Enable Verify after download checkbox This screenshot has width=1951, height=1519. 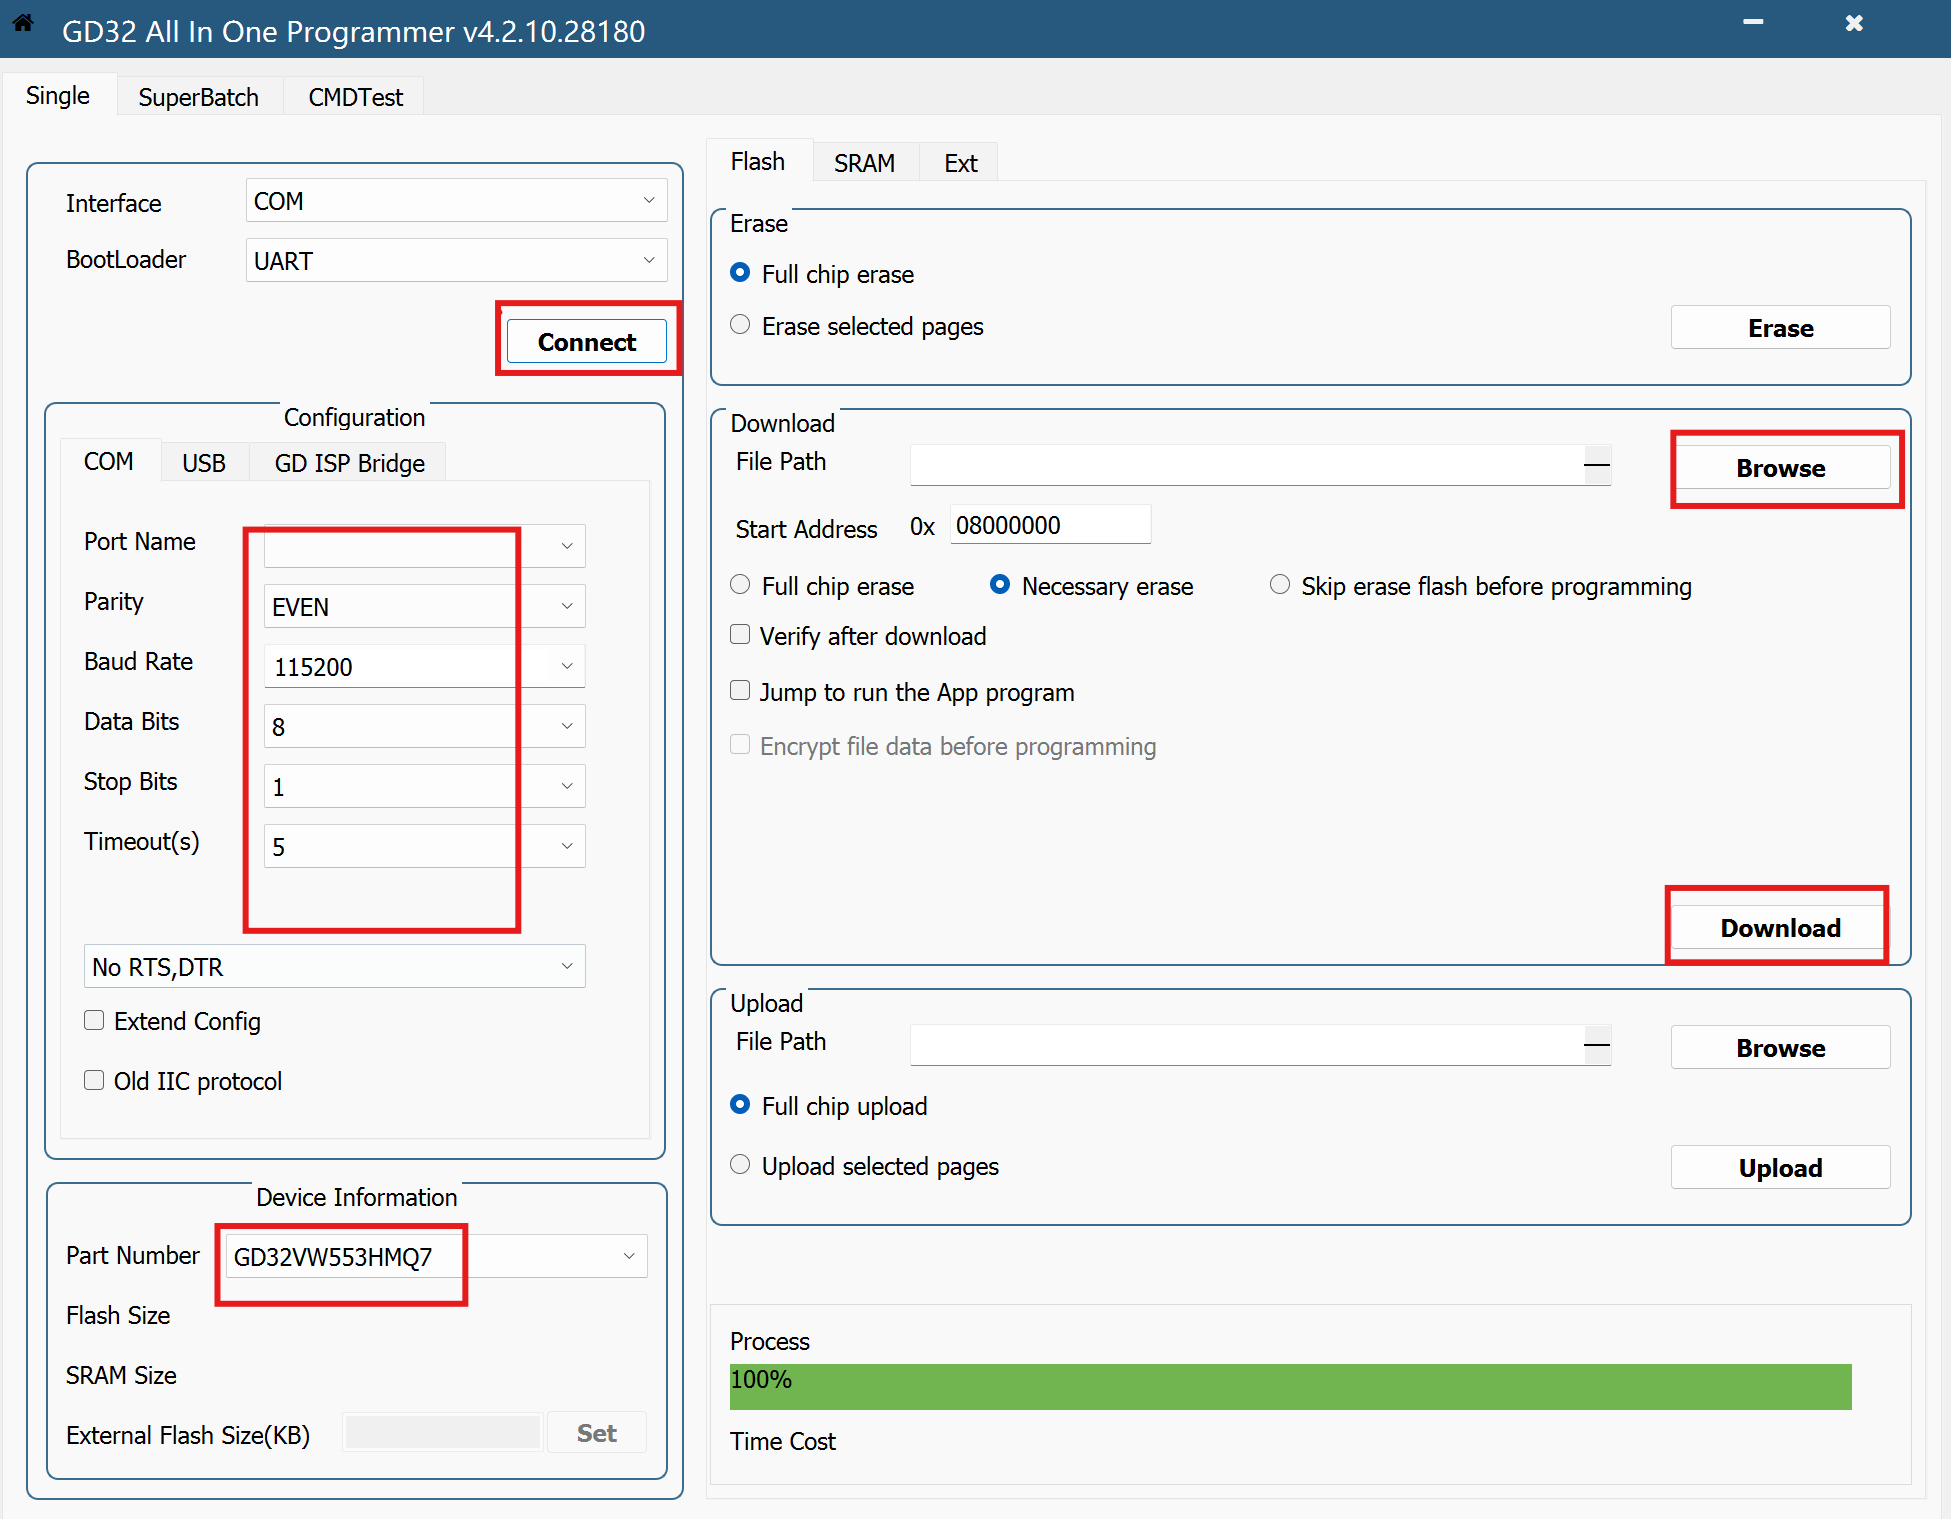point(740,635)
